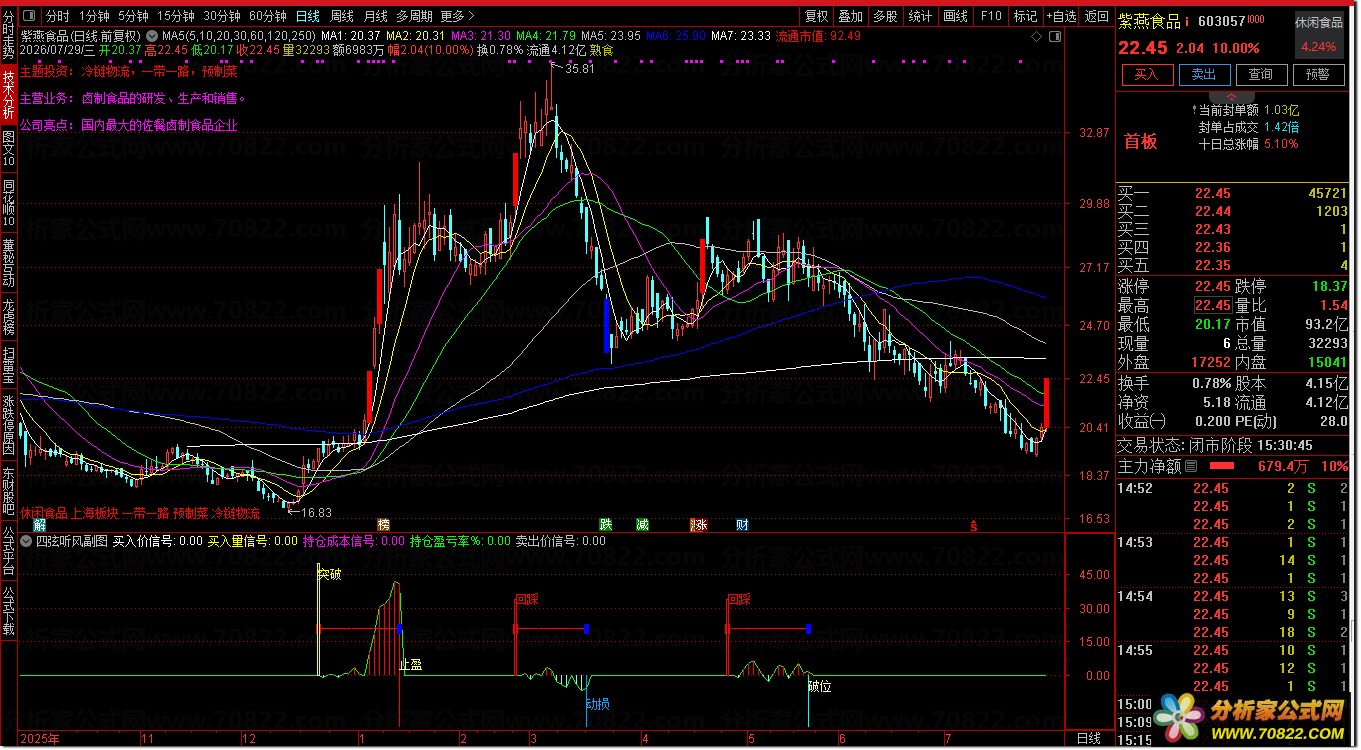Screen dimensions: 1361x750
Task: Open the 图文10 sidebar tab
Action: pos(9,149)
